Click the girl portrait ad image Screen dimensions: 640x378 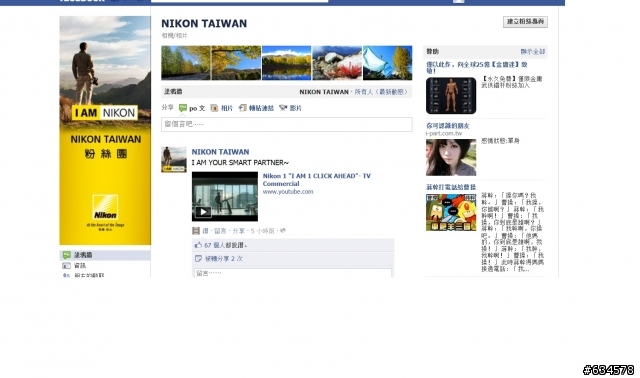tap(451, 158)
